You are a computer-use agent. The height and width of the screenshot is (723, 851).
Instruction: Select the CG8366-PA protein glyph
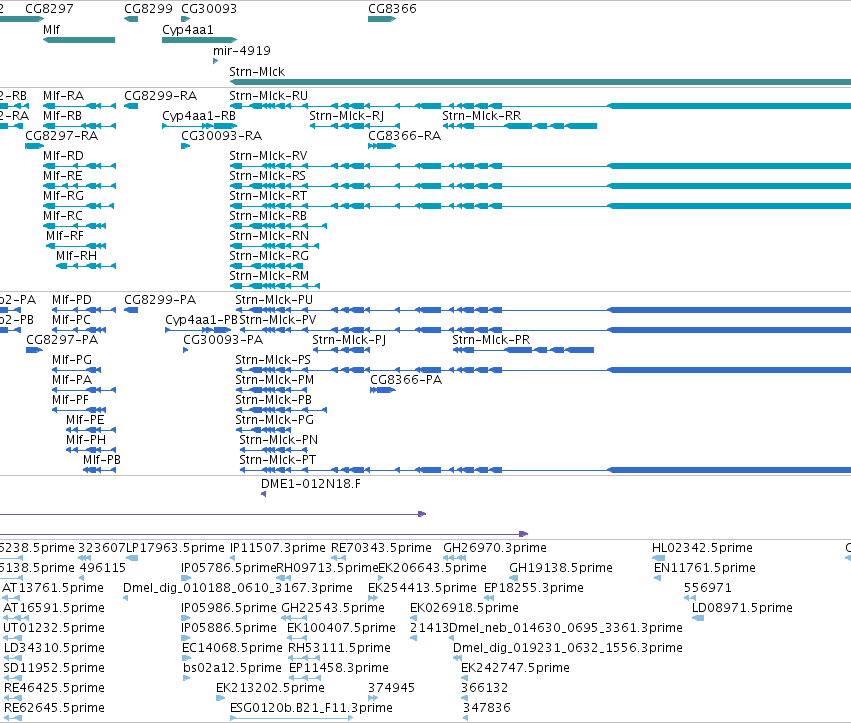pyautogui.click(x=383, y=390)
